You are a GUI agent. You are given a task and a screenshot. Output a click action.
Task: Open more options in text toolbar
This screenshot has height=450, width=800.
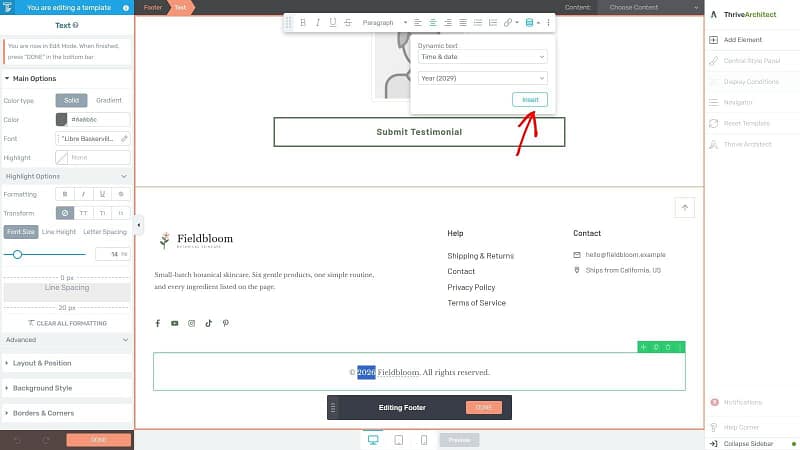tap(548, 22)
